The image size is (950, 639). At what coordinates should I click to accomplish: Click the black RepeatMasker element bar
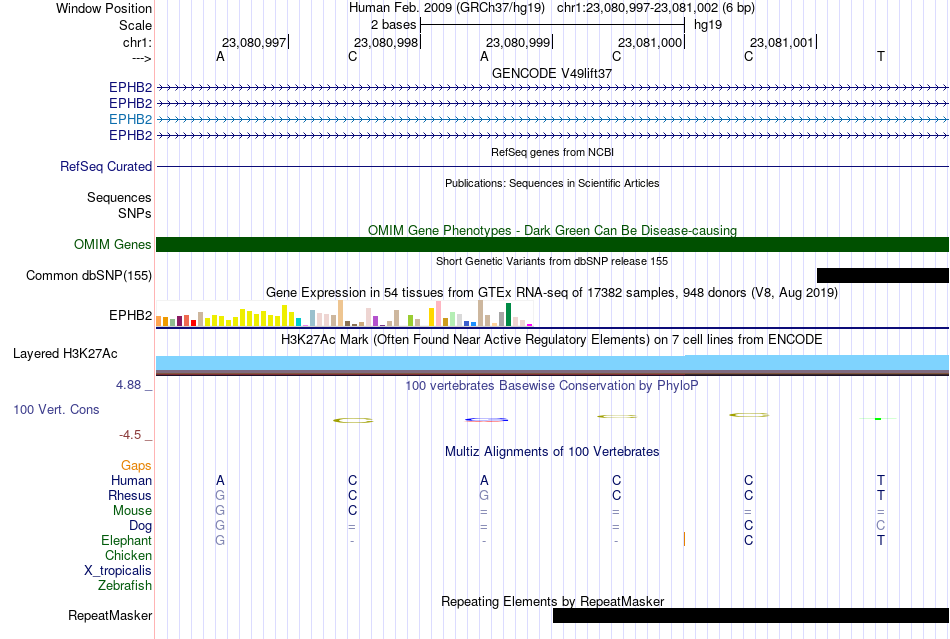pos(751,615)
